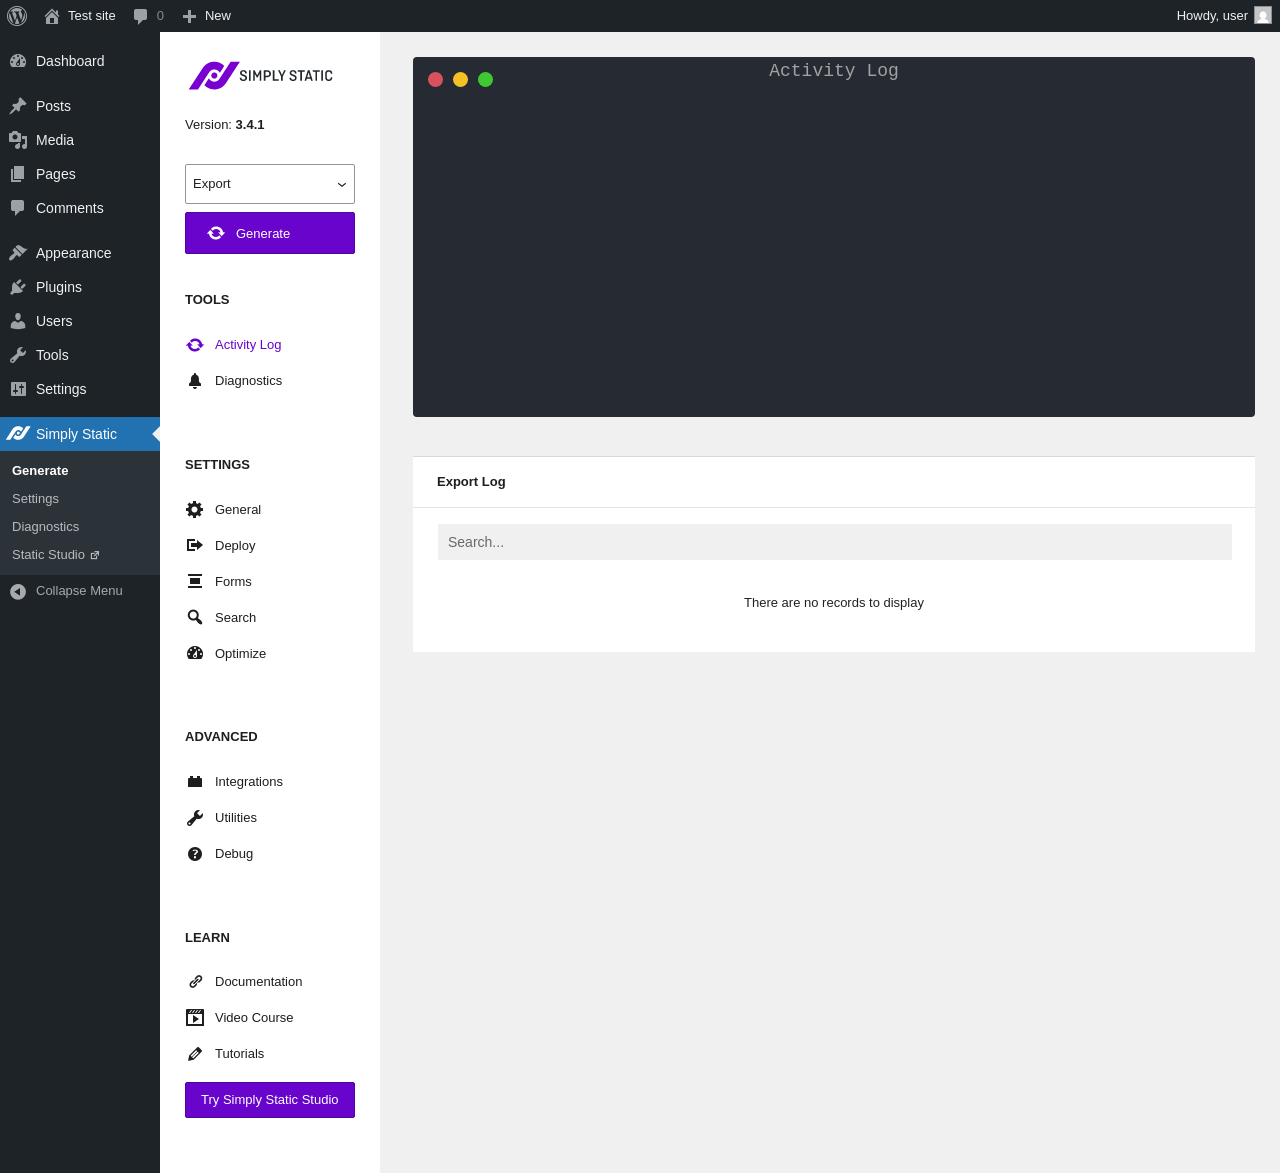Click the Debug question mark icon

(x=195, y=854)
